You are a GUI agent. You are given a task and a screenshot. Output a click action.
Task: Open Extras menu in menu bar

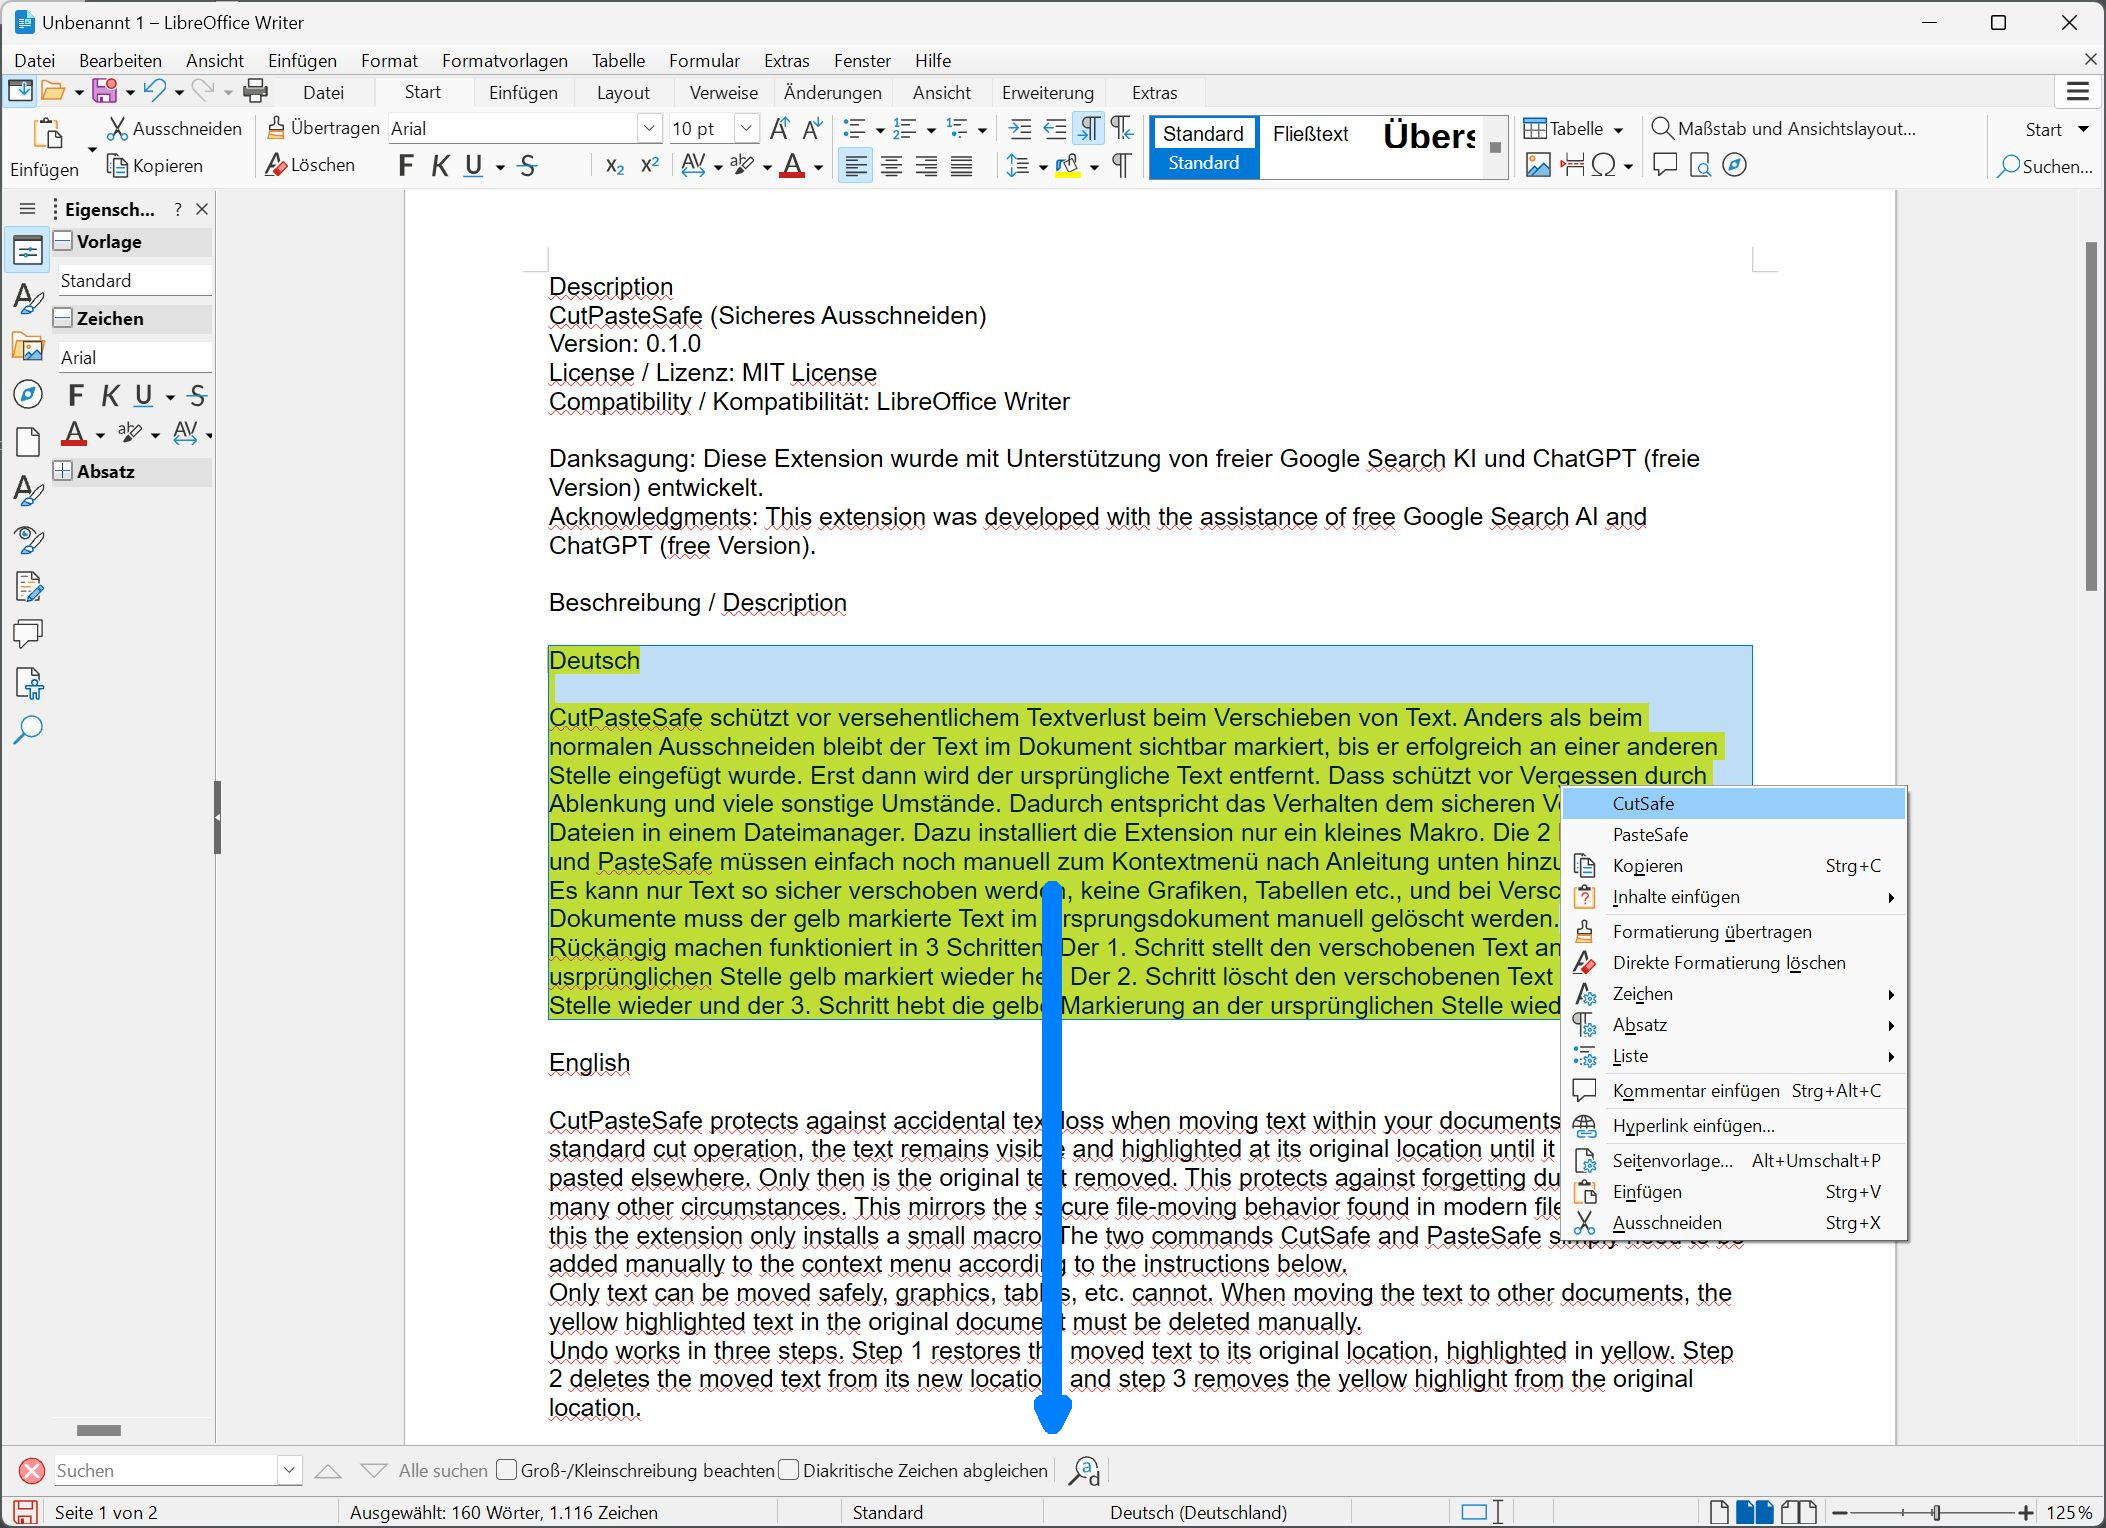tap(786, 60)
